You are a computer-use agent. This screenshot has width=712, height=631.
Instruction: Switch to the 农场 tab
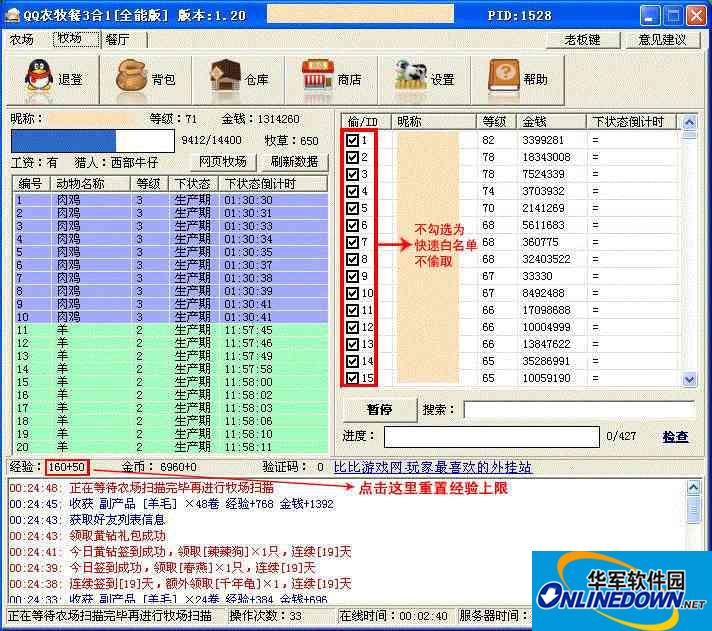tap(22, 40)
